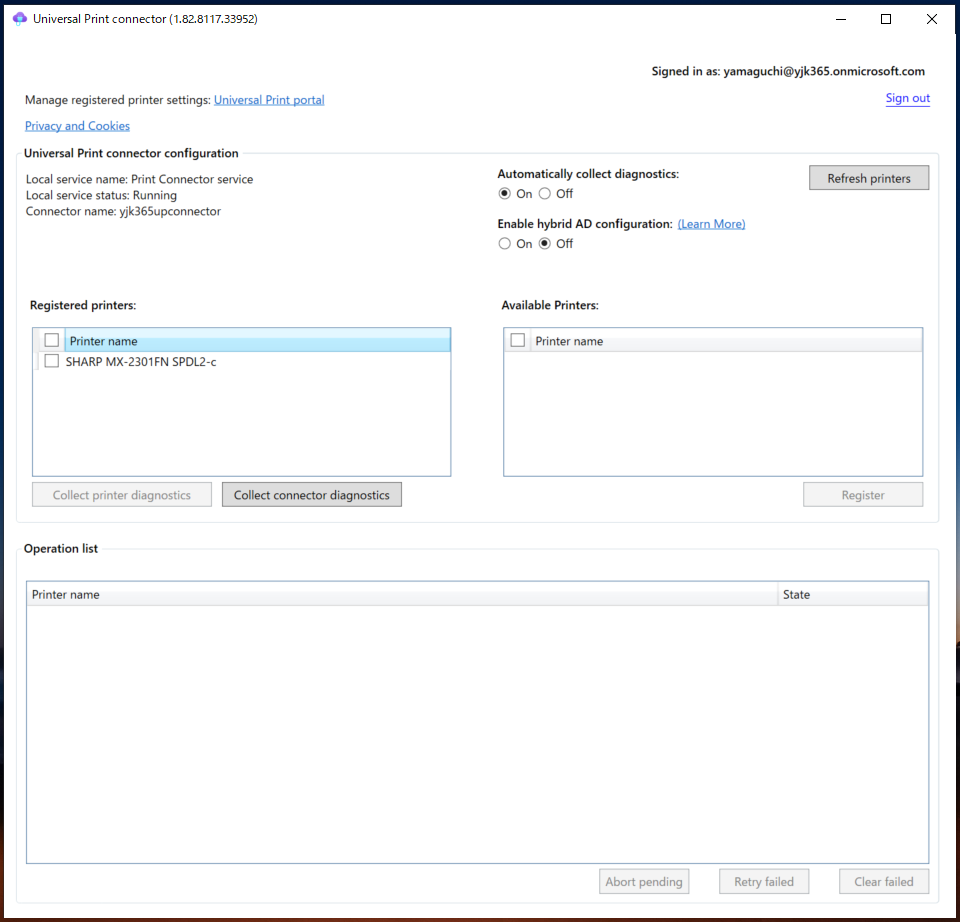Click the Sign out link

click(x=907, y=98)
